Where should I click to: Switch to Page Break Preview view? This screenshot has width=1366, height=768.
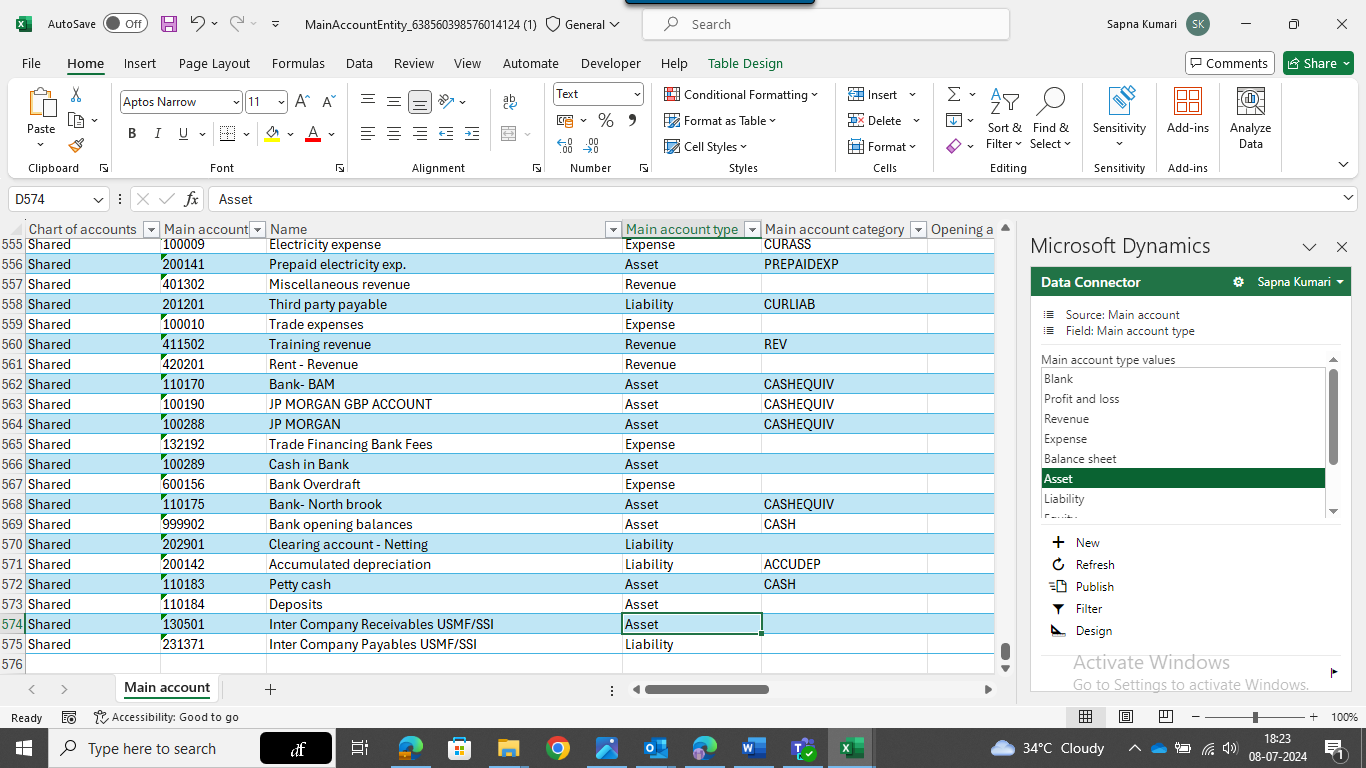(x=1165, y=717)
